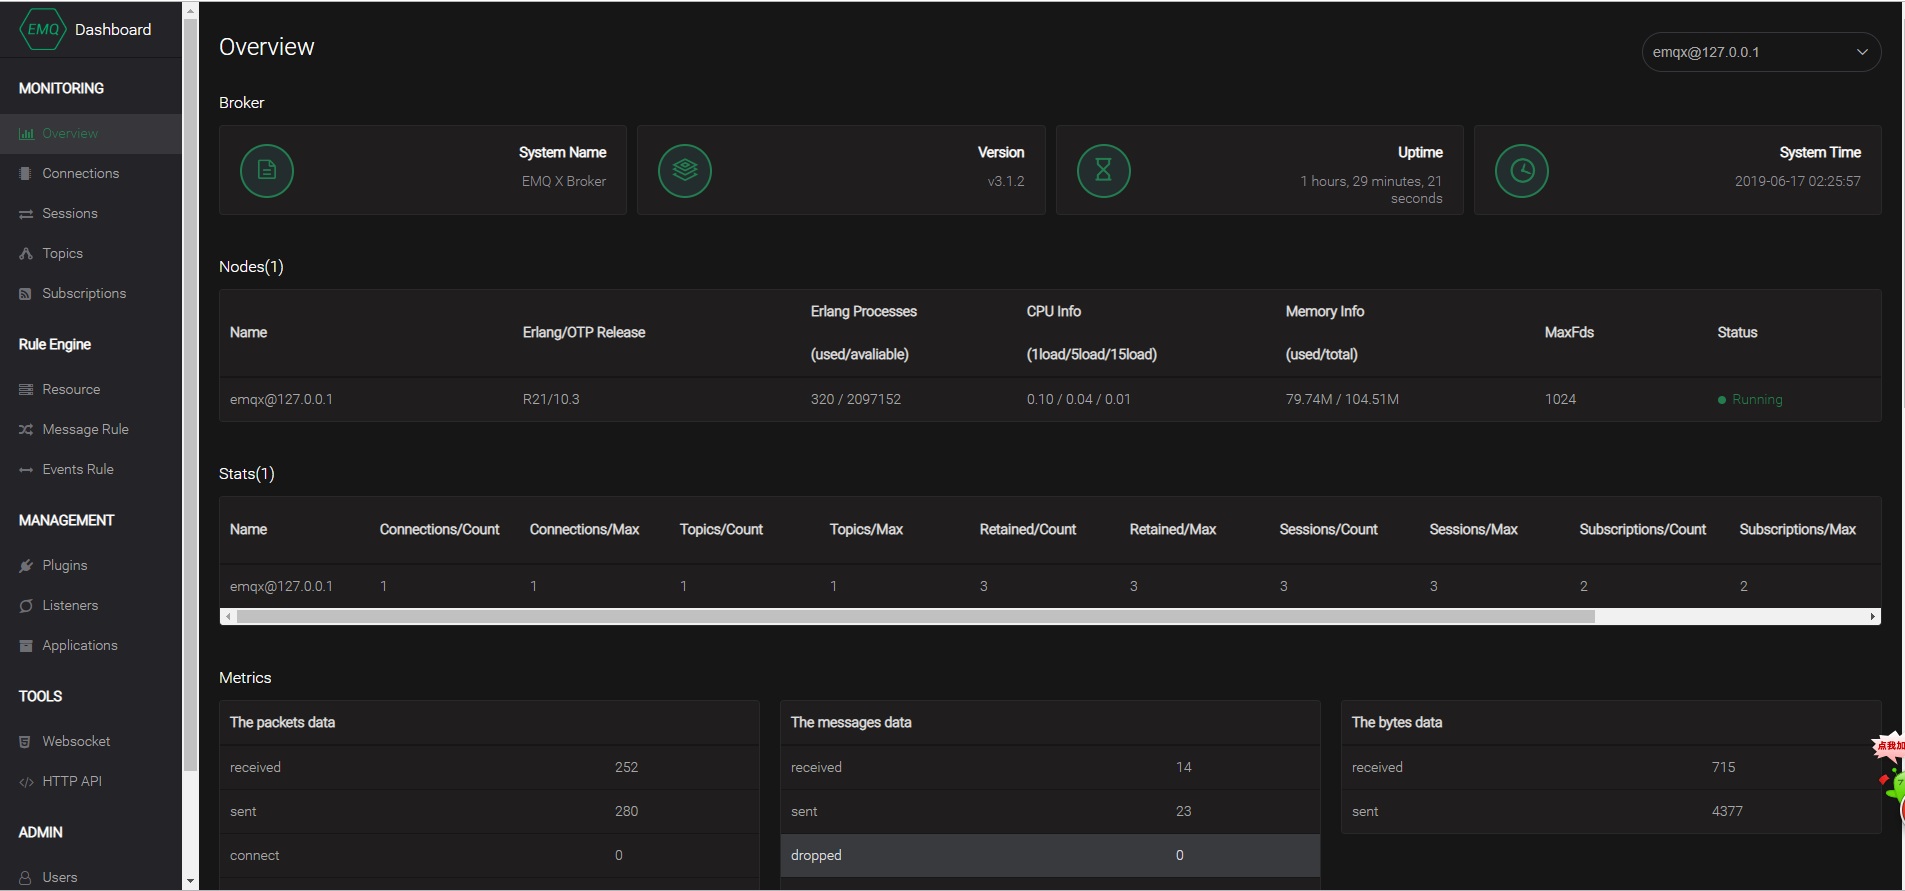Click the Running status text
1905x891 pixels.
(x=1757, y=399)
